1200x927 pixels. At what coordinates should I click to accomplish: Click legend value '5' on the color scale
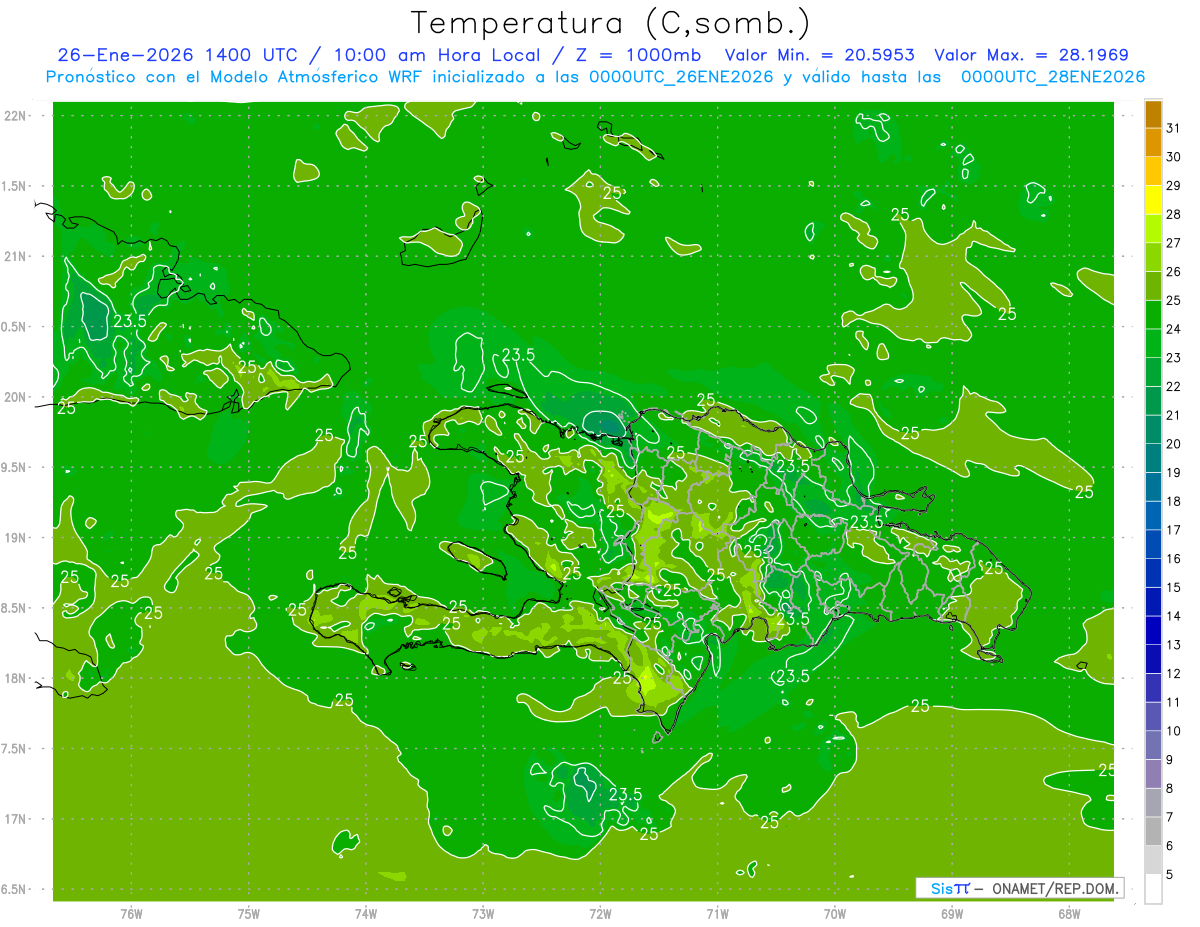coord(1170,874)
